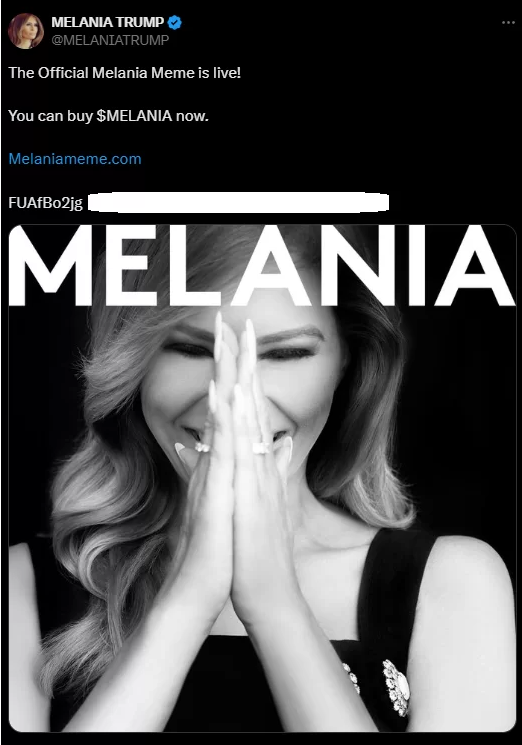This screenshot has height=745, width=522.
Task: Click the large MELANIA headline in the image
Action: (262, 266)
